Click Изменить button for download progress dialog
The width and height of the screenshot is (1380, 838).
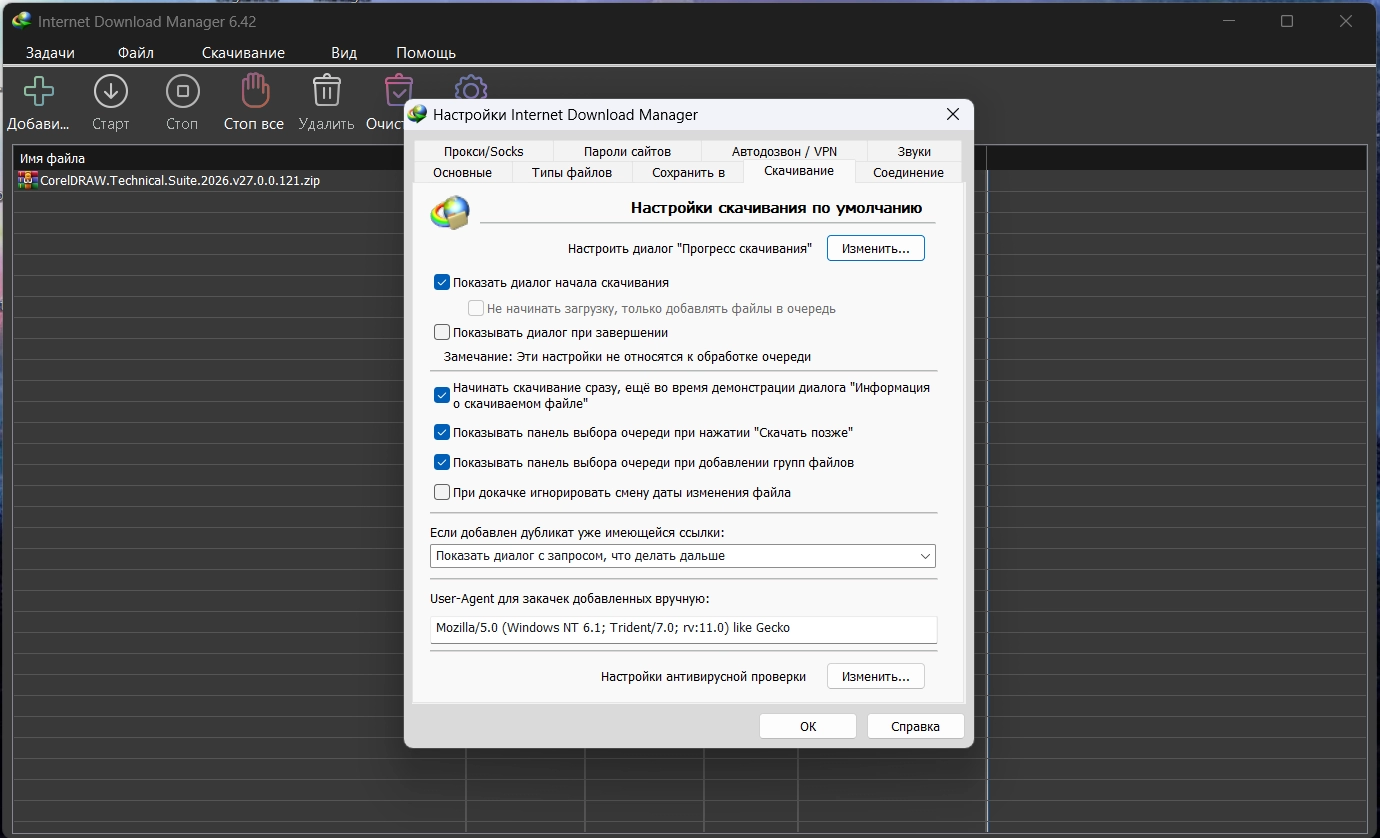(x=876, y=248)
